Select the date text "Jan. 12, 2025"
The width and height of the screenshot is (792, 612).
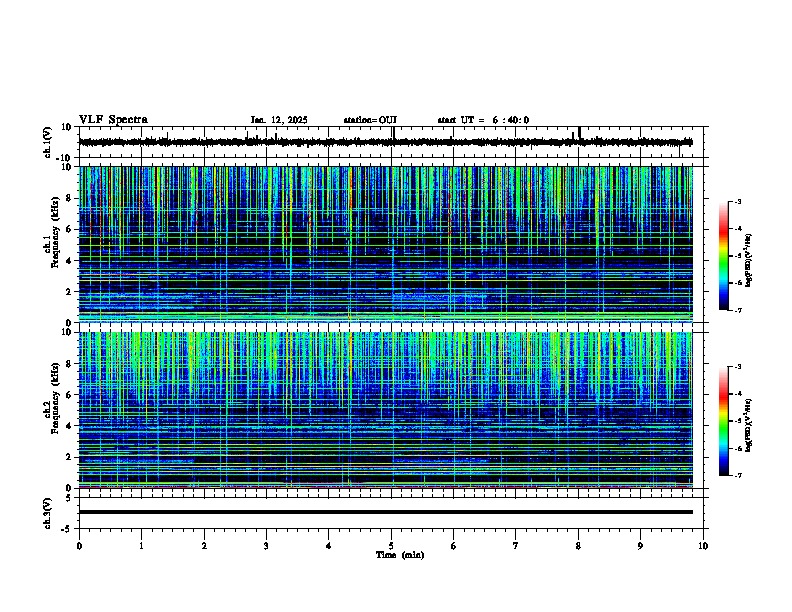279,120
